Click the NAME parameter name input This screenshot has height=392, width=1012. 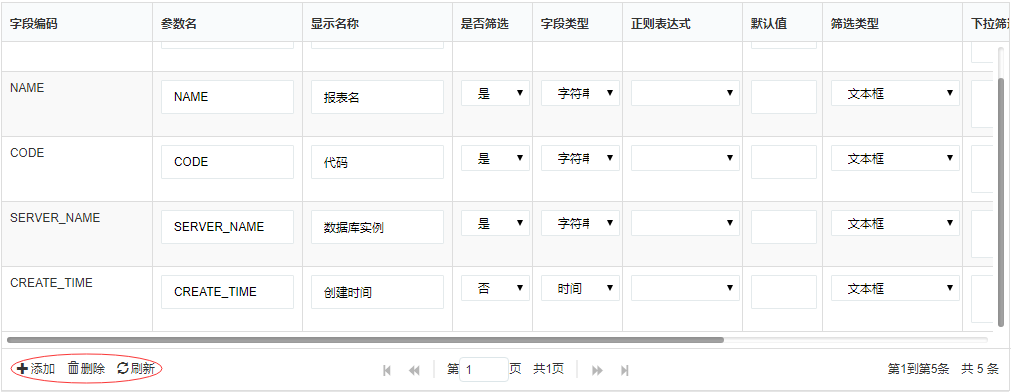(227, 97)
